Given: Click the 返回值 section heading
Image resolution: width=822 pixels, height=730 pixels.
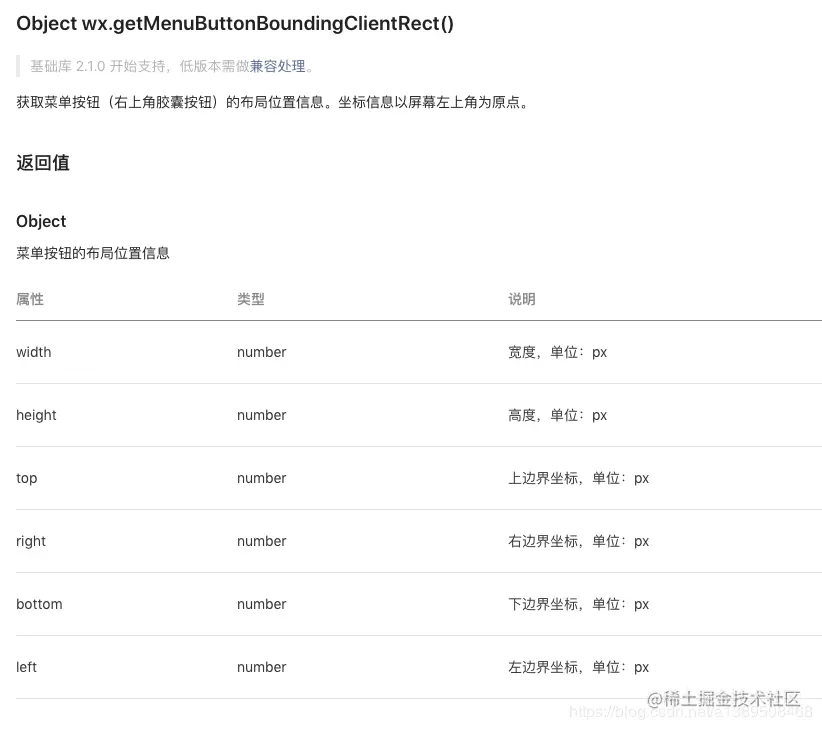Looking at the screenshot, I should [42, 163].
